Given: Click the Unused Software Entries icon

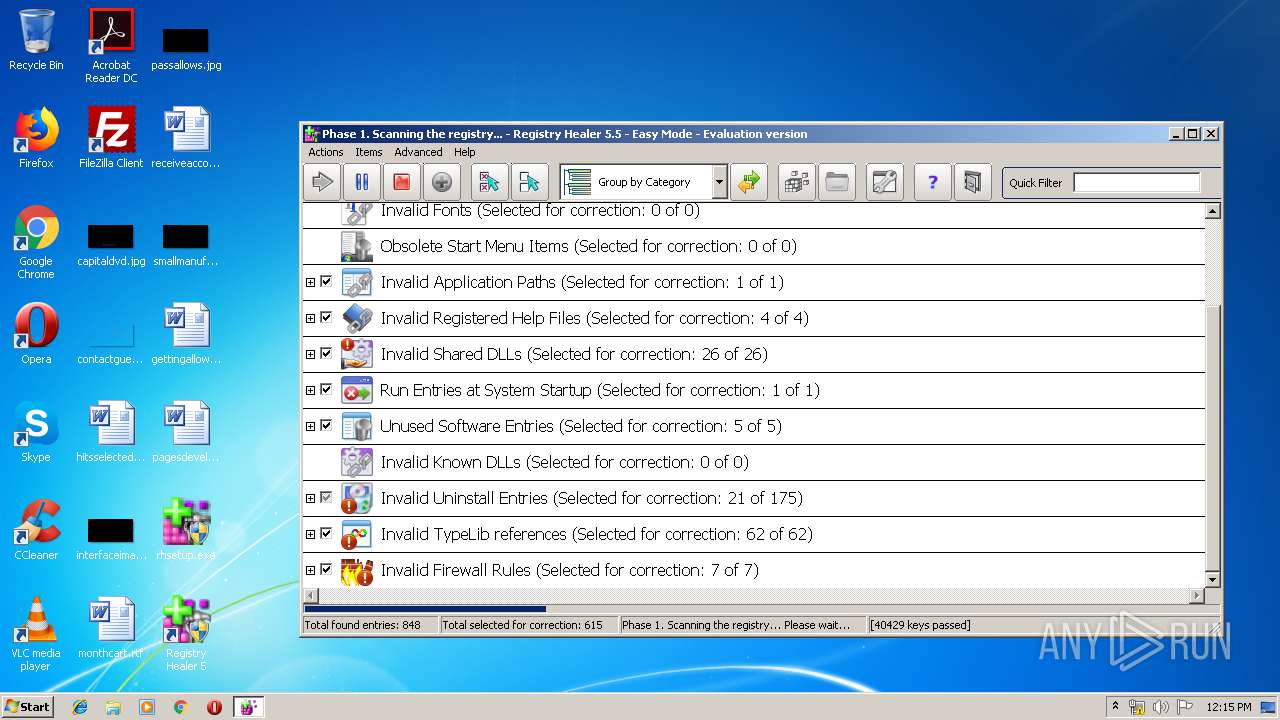Looking at the screenshot, I should coord(356,426).
